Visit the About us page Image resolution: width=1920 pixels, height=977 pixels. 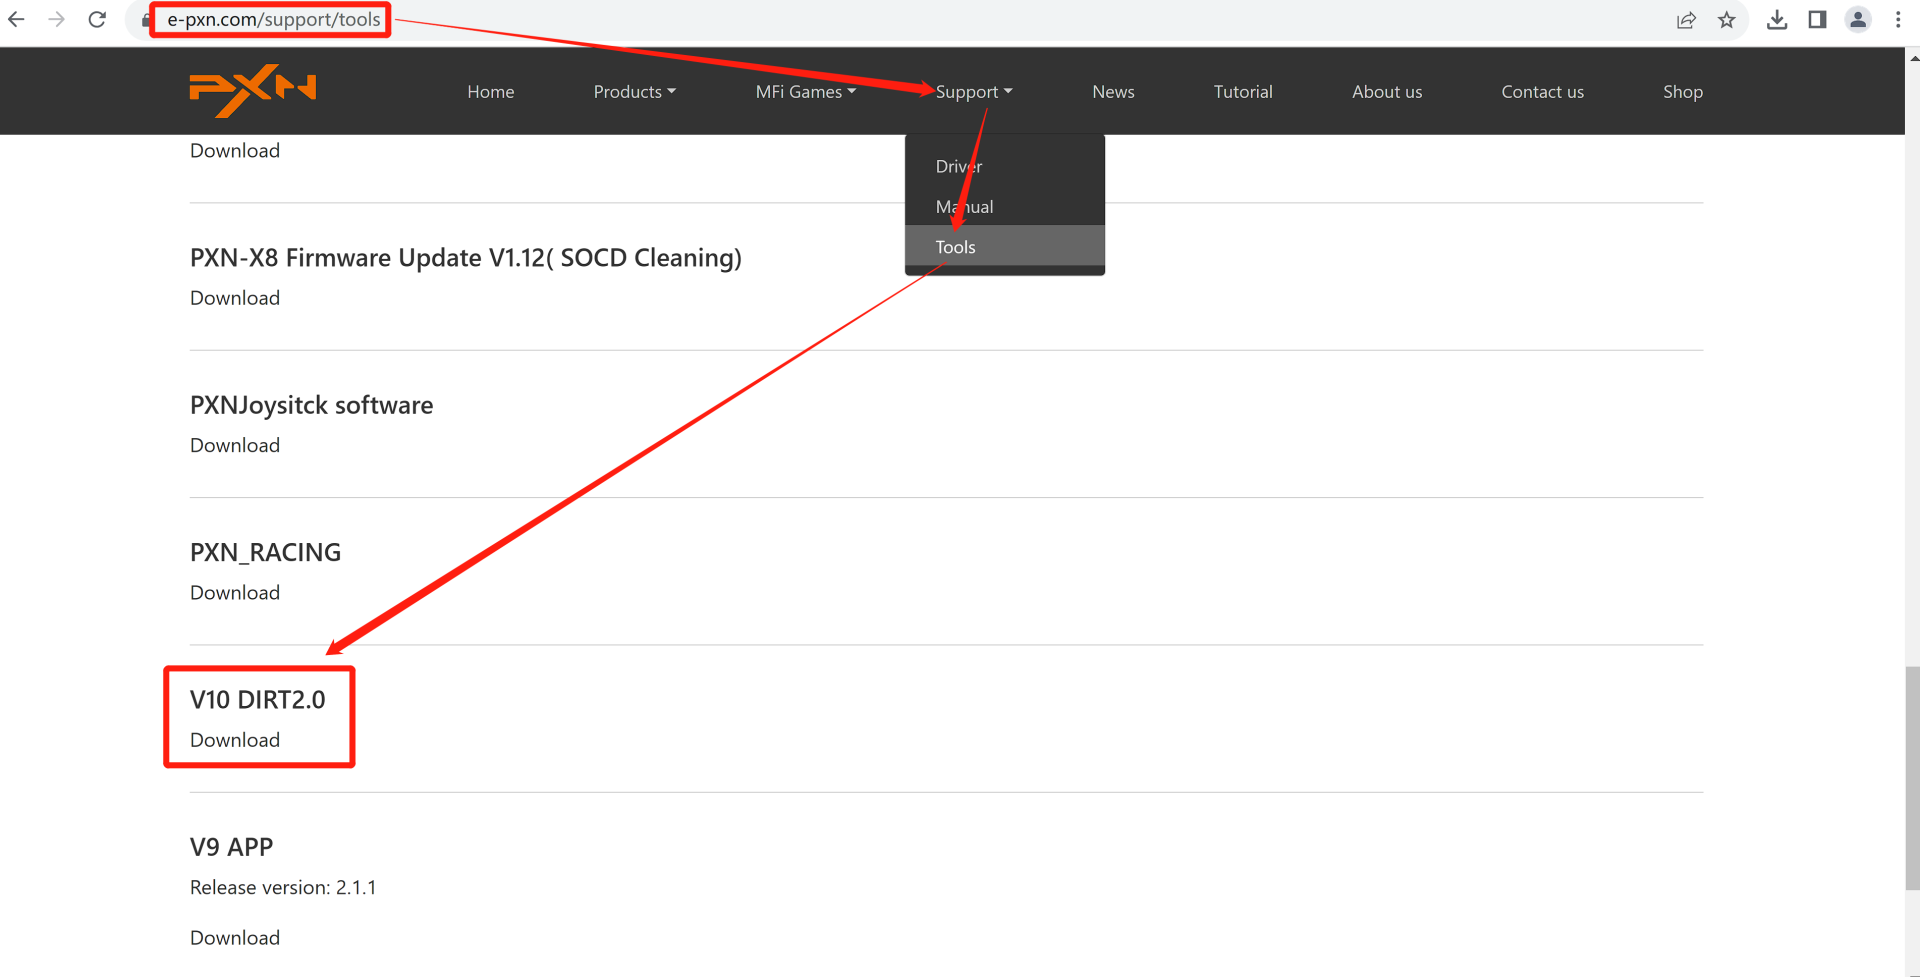coord(1387,92)
